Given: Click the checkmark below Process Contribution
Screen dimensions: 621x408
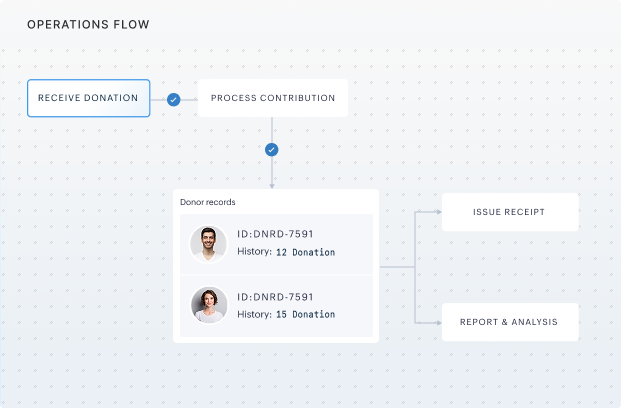Looking at the screenshot, I should [271, 150].
